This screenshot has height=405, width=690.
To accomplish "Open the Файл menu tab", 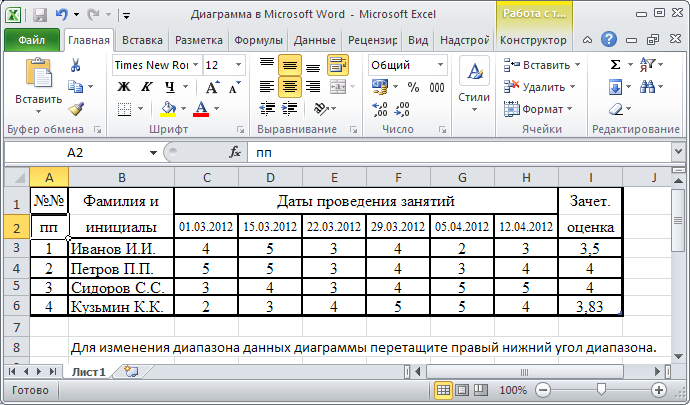I will [31, 41].
